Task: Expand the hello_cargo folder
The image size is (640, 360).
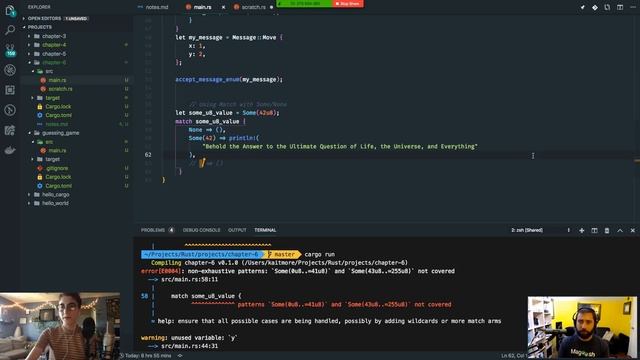Action: (x=55, y=195)
